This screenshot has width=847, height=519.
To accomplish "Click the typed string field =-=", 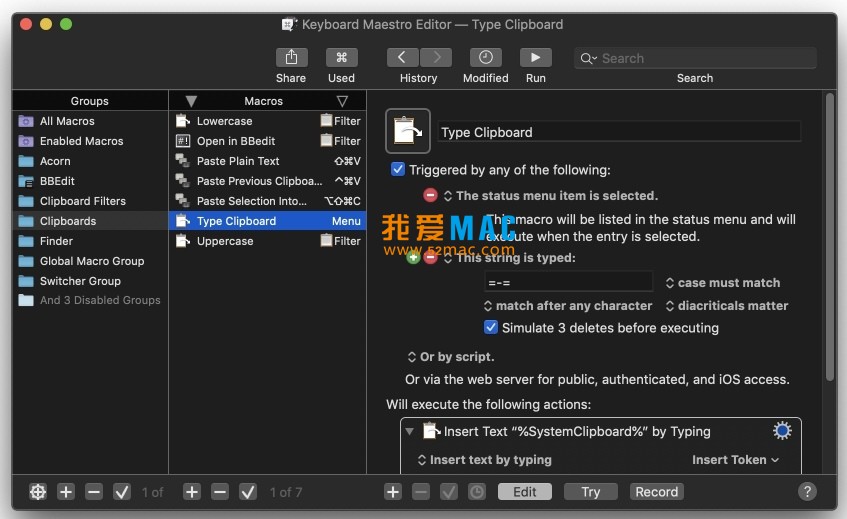I will coord(568,282).
